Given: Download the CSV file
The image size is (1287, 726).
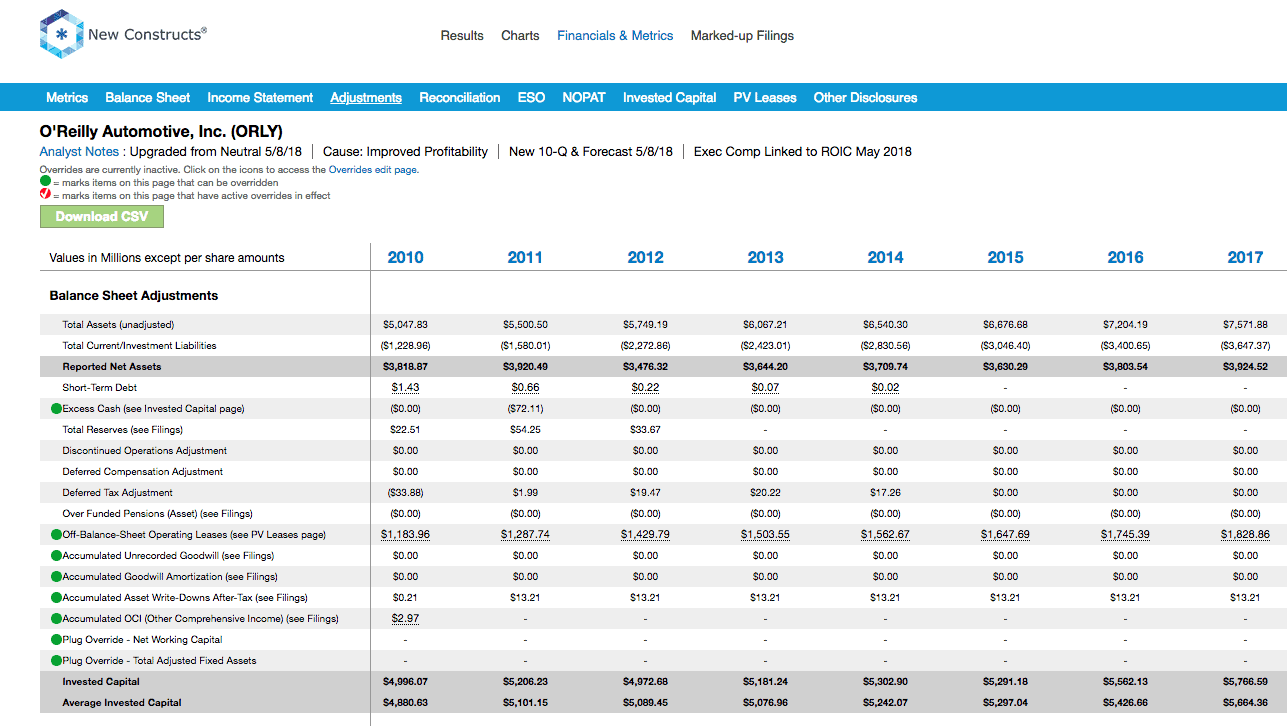Looking at the screenshot, I should point(102,216).
